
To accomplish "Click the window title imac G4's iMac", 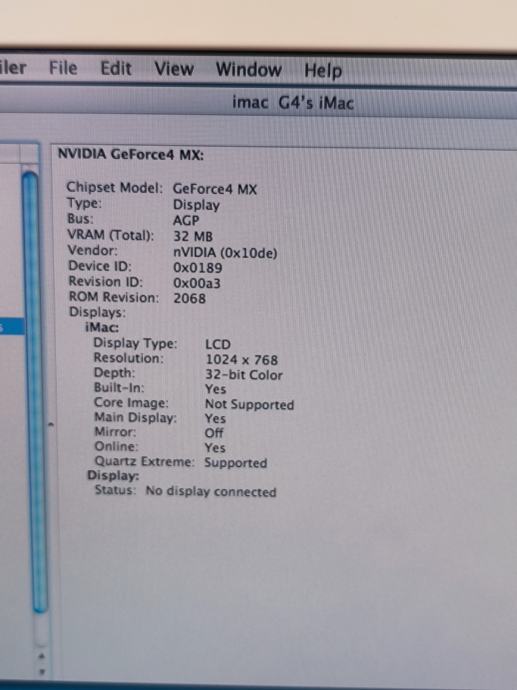I will click(293, 103).
